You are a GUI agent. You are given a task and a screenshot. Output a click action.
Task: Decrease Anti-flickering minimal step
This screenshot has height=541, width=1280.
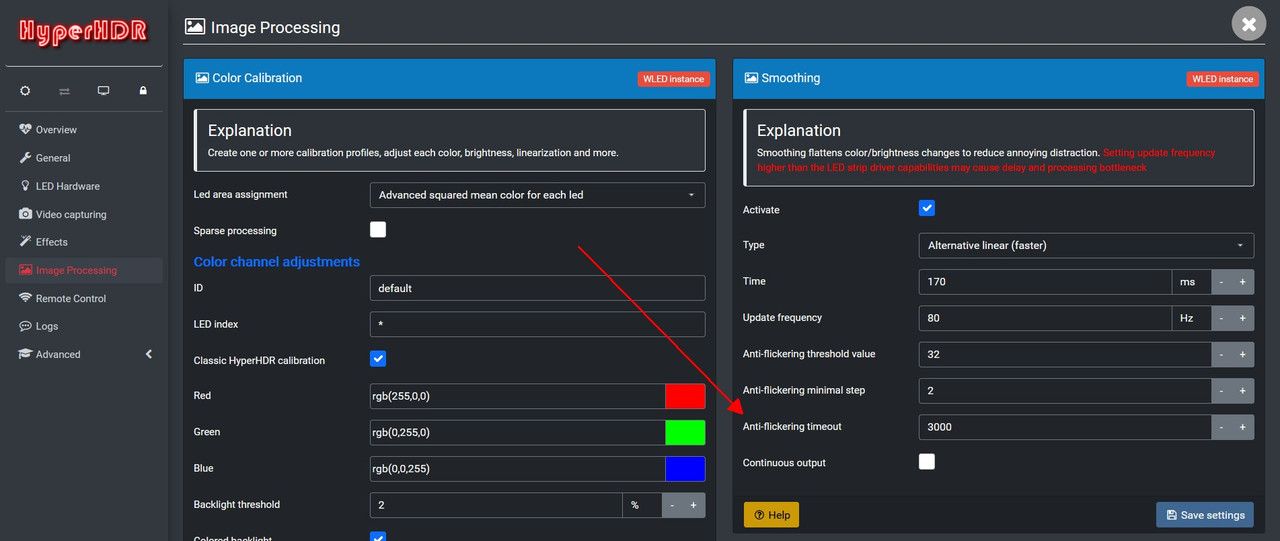click(1221, 391)
